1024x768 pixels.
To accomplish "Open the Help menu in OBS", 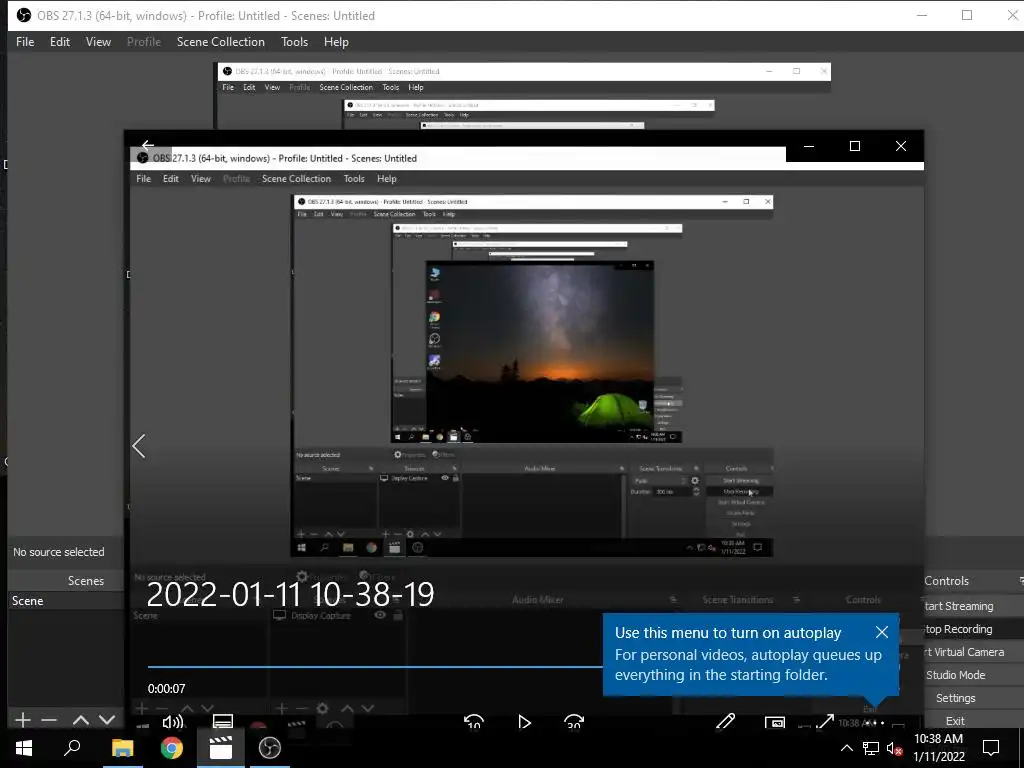I will click(336, 42).
